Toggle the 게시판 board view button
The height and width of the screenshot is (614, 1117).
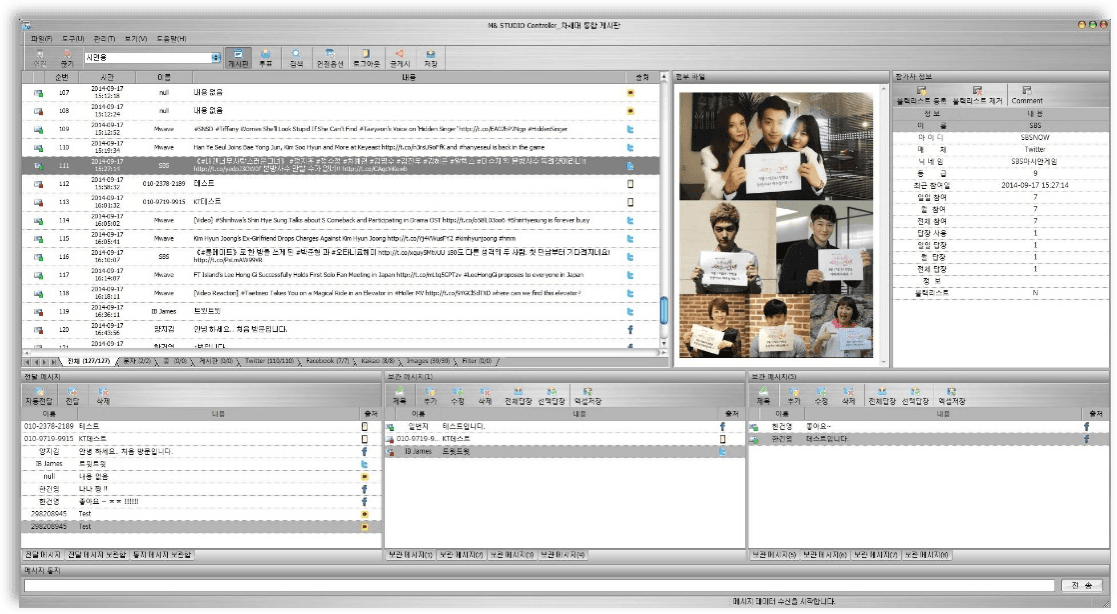tap(238, 58)
